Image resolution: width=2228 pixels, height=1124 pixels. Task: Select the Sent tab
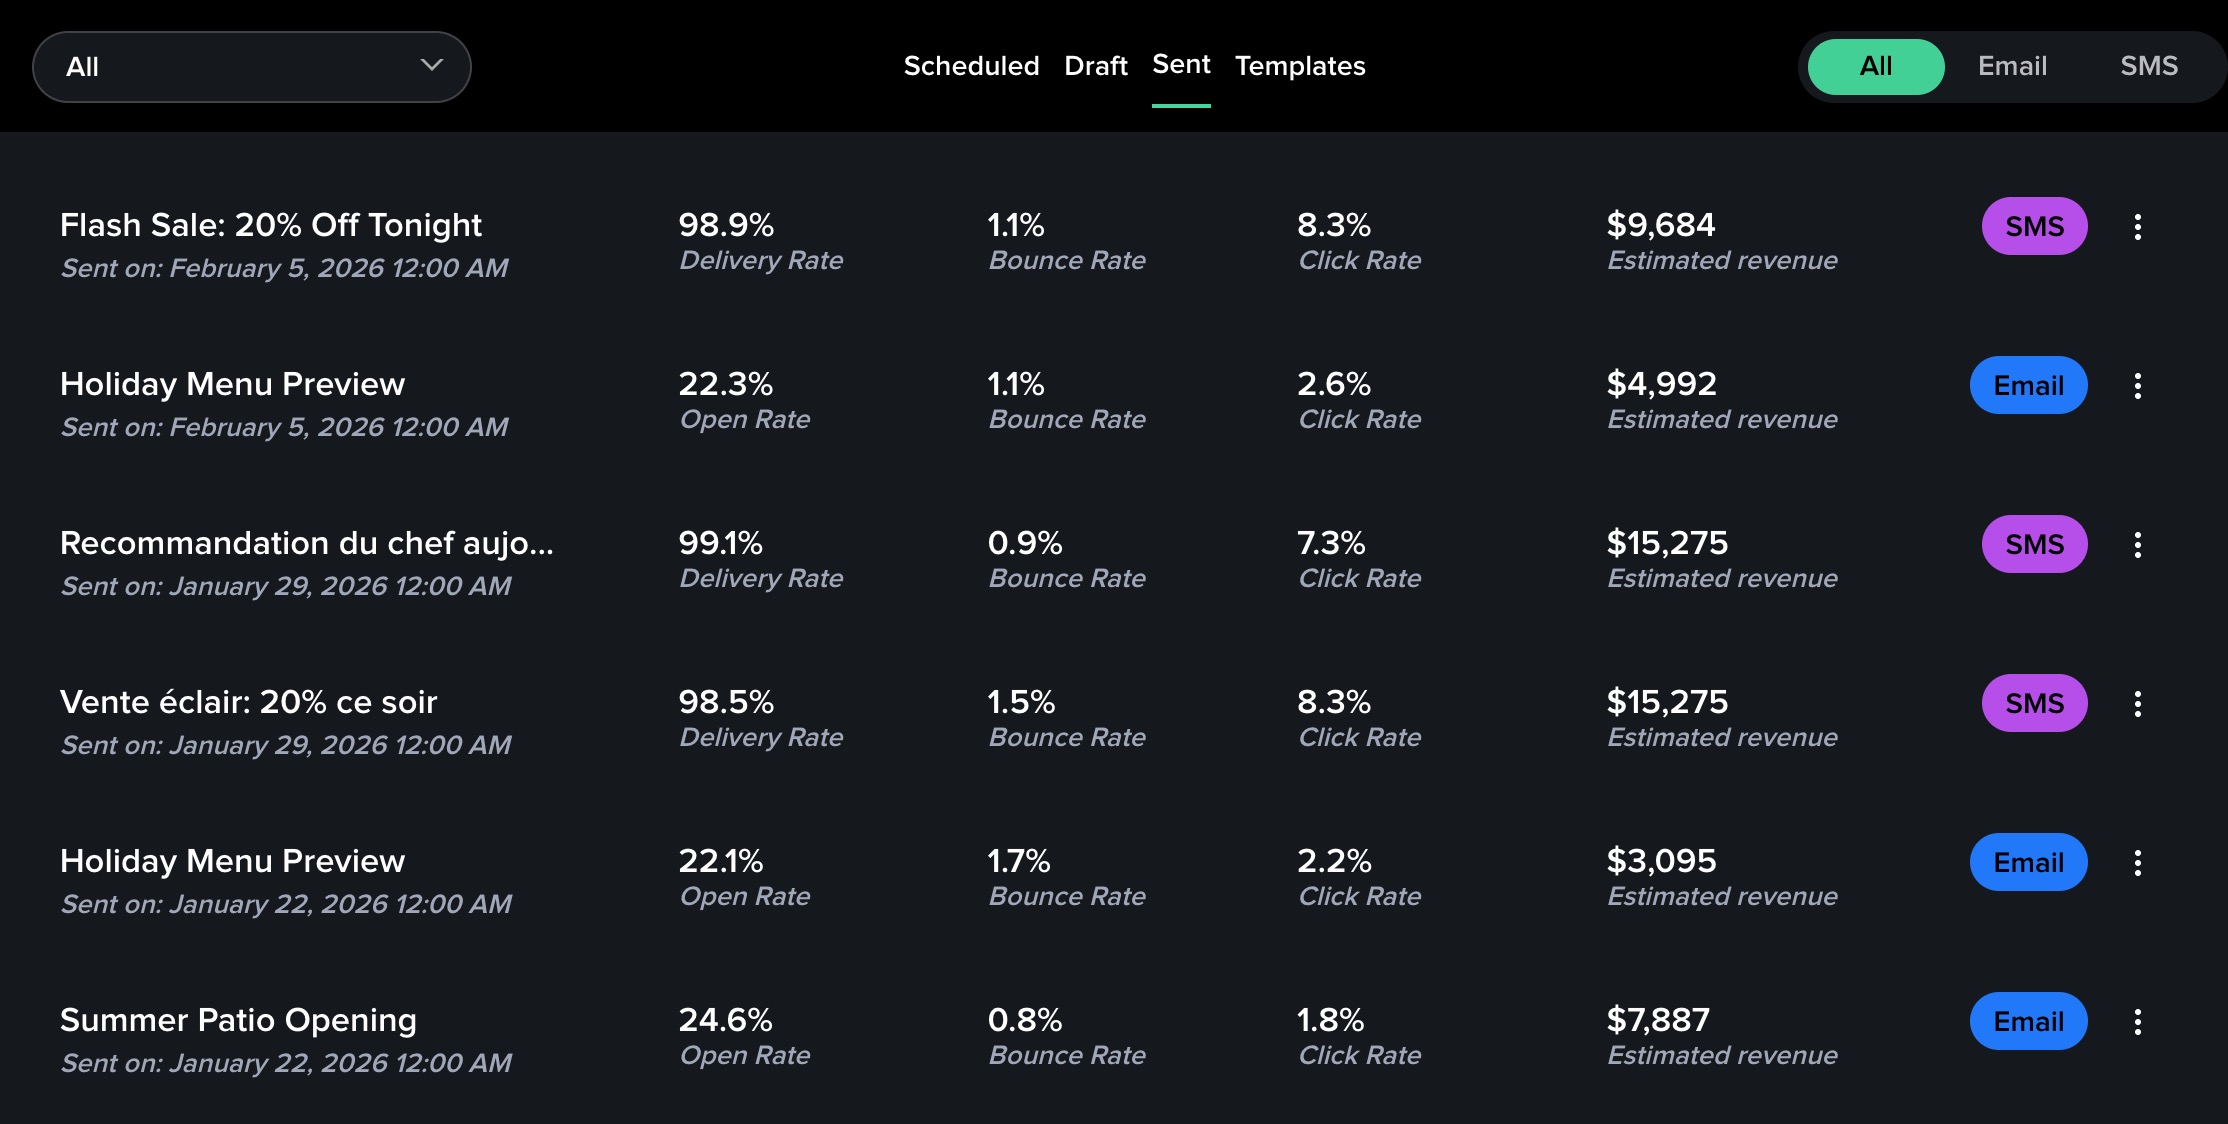pos(1181,65)
